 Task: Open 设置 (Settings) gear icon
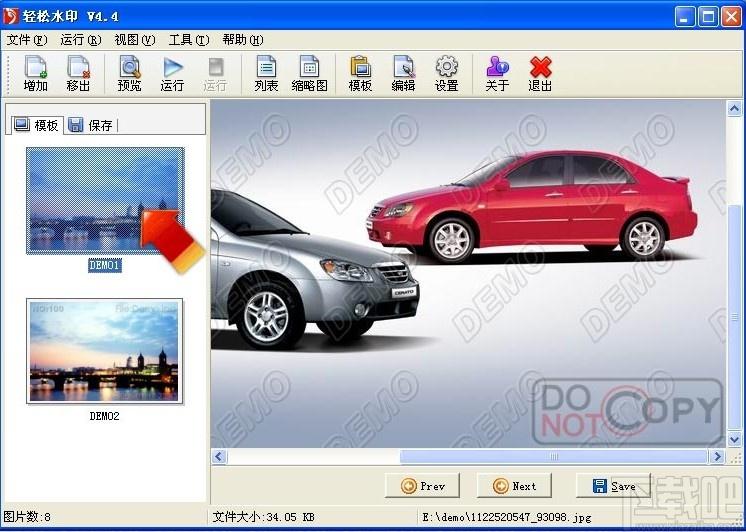pyautogui.click(x=446, y=73)
